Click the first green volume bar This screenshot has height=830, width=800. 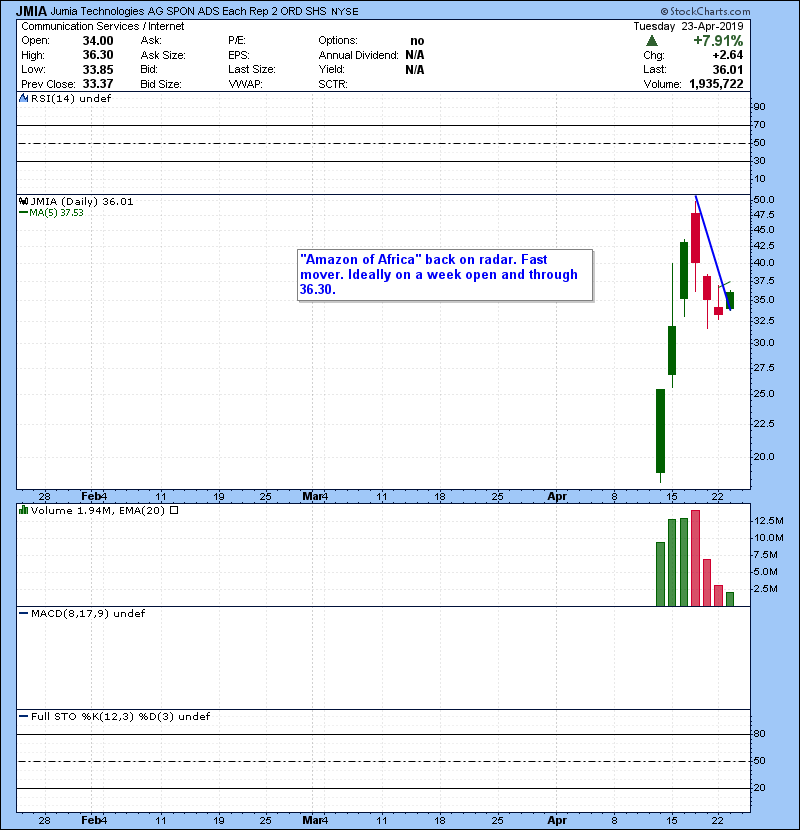(660, 574)
